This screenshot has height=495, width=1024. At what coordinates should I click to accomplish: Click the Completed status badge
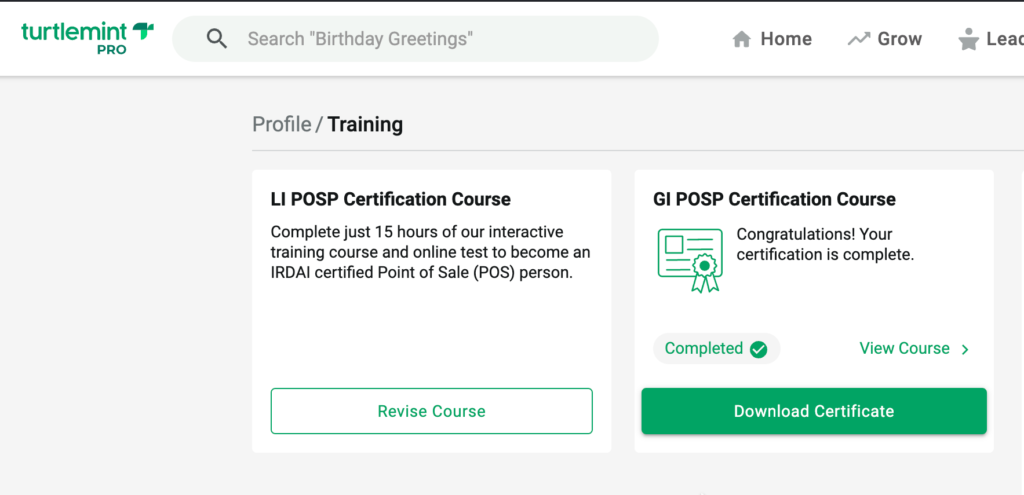pos(716,349)
